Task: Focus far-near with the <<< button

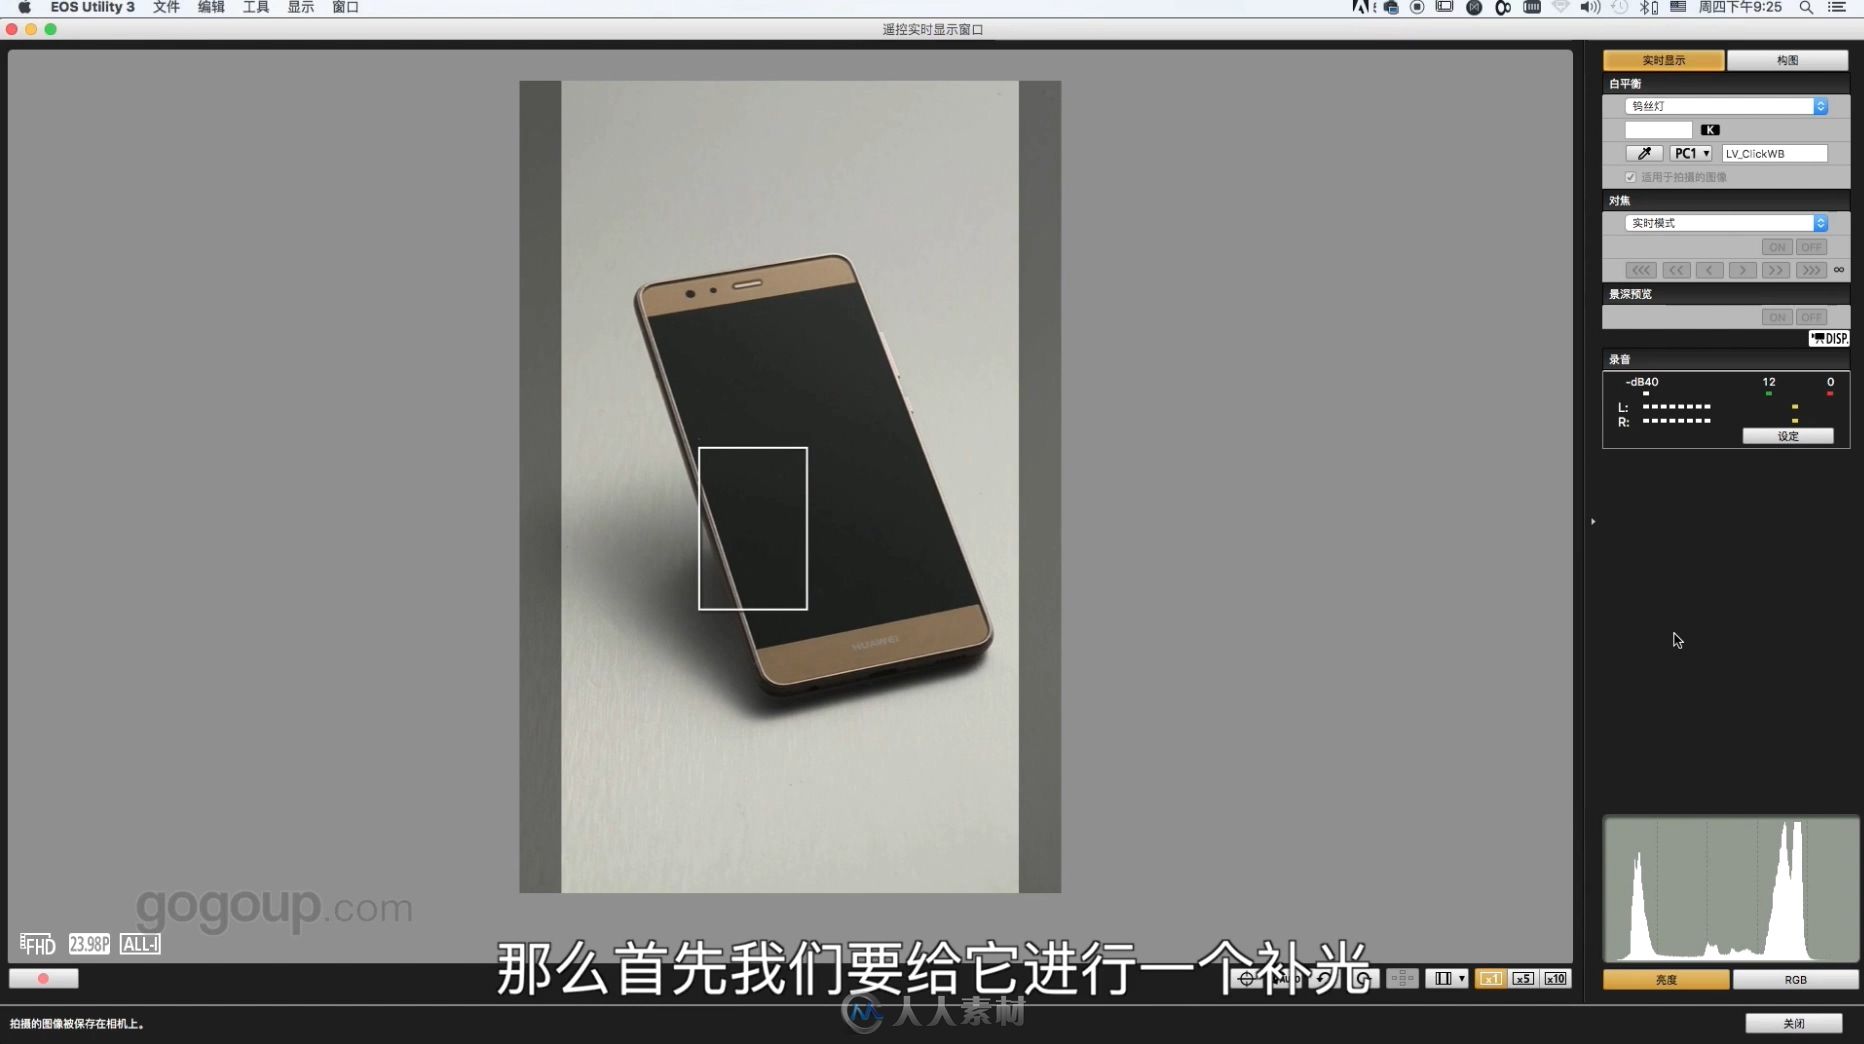Action: tap(1641, 270)
